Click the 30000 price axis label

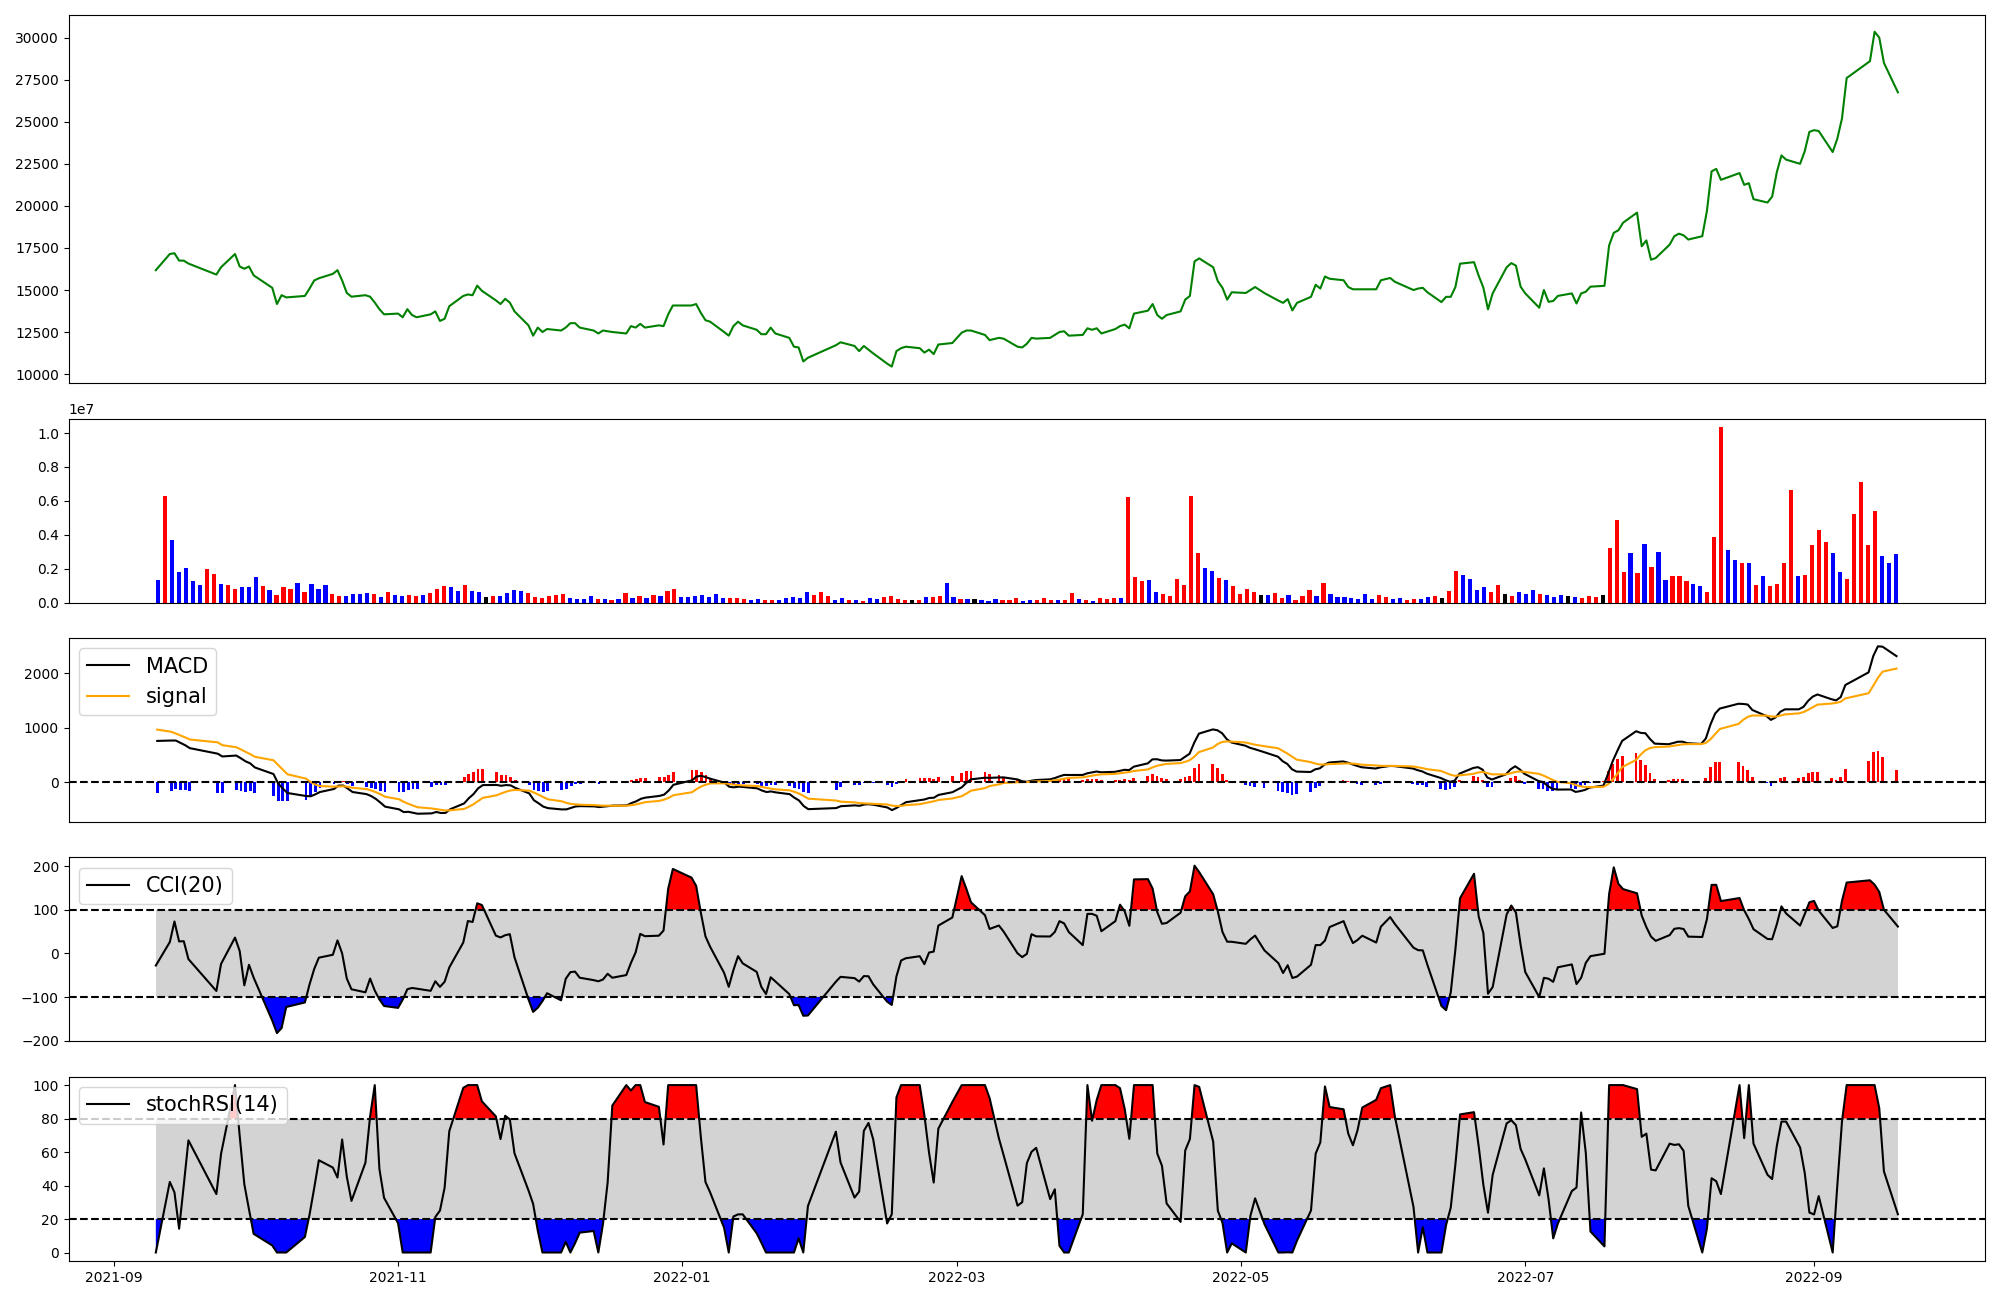37,38
